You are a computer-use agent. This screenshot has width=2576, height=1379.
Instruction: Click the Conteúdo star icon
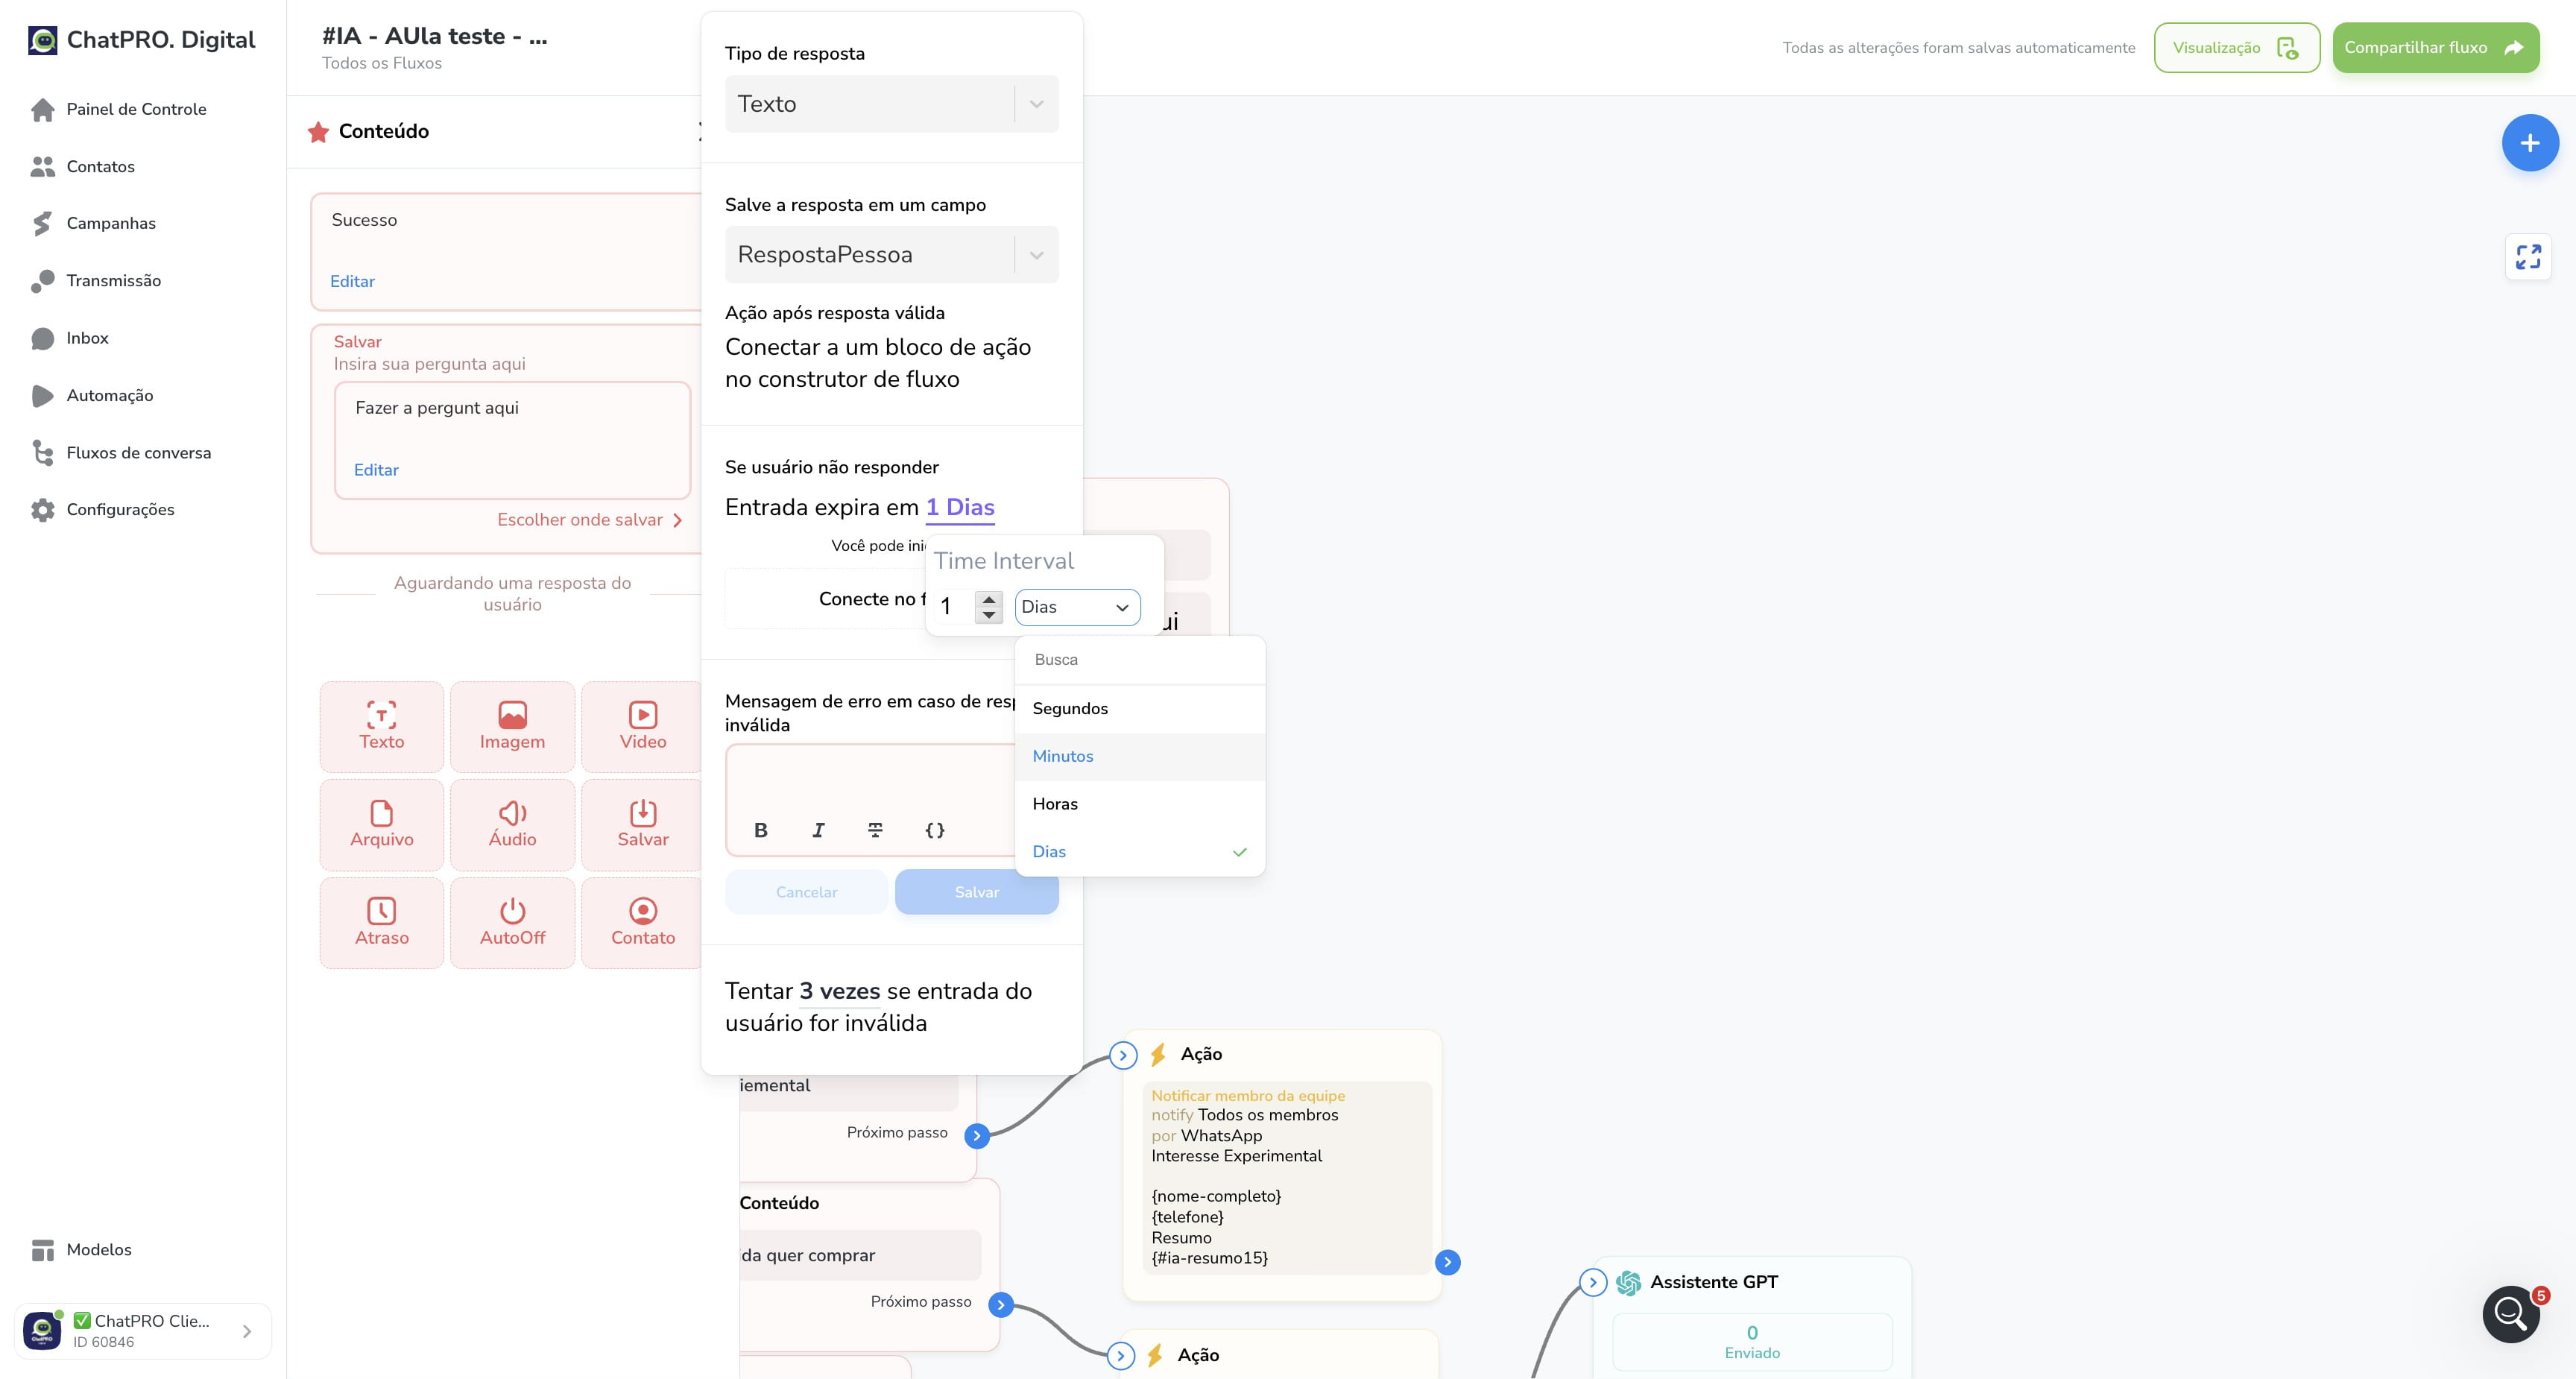coord(318,132)
